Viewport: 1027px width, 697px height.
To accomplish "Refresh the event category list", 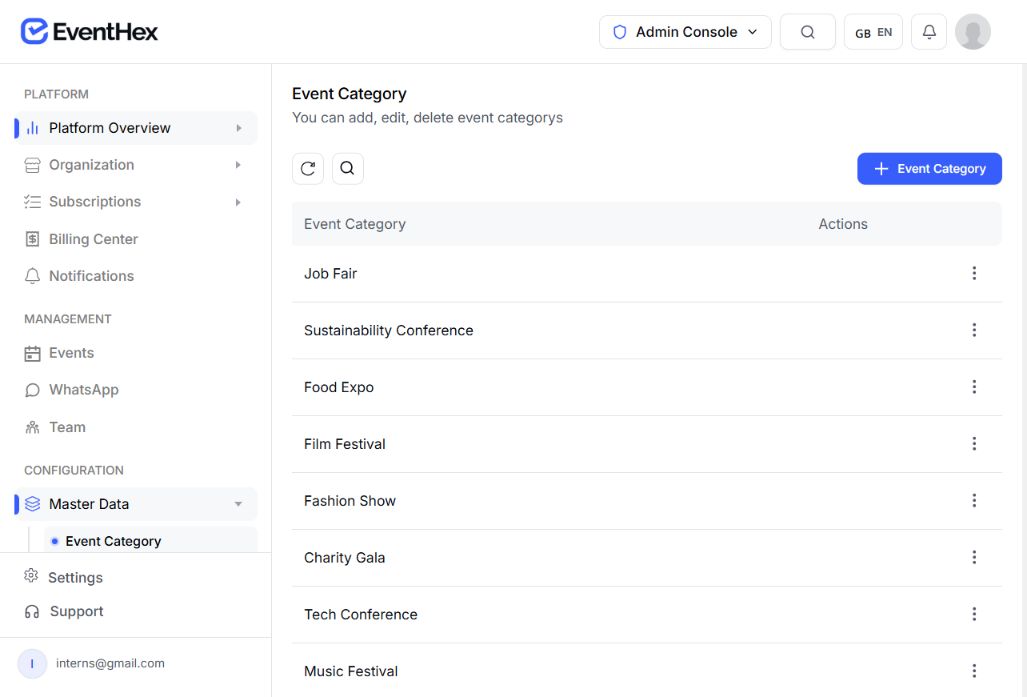I will (x=308, y=168).
